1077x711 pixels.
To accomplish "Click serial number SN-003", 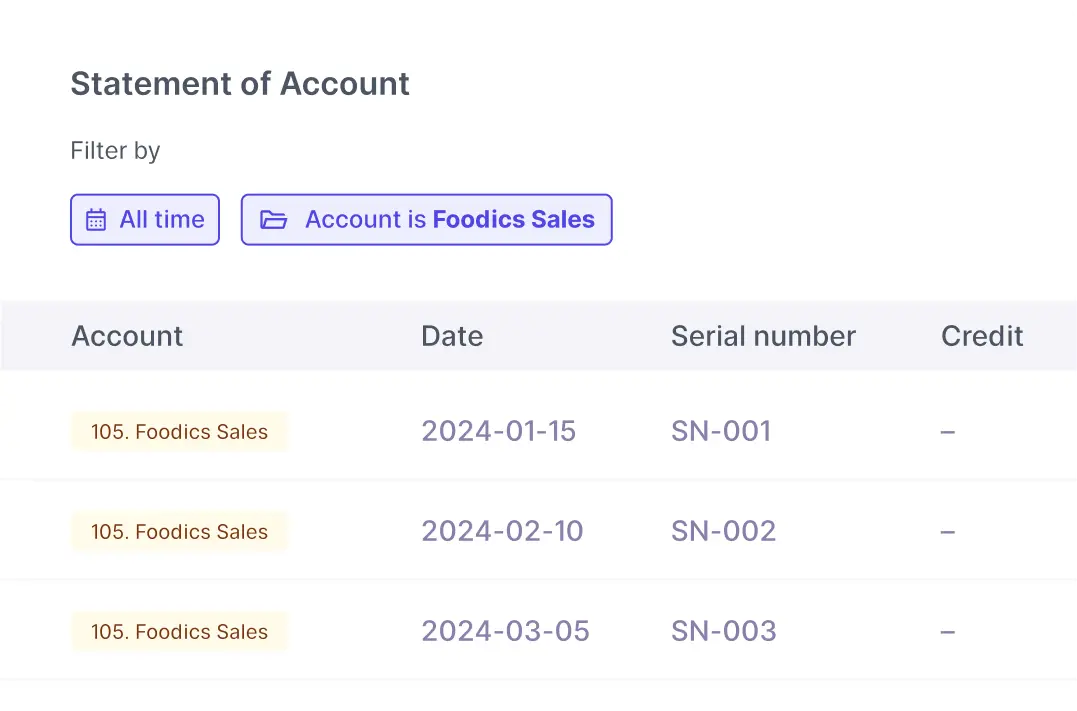I will tap(724, 631).
